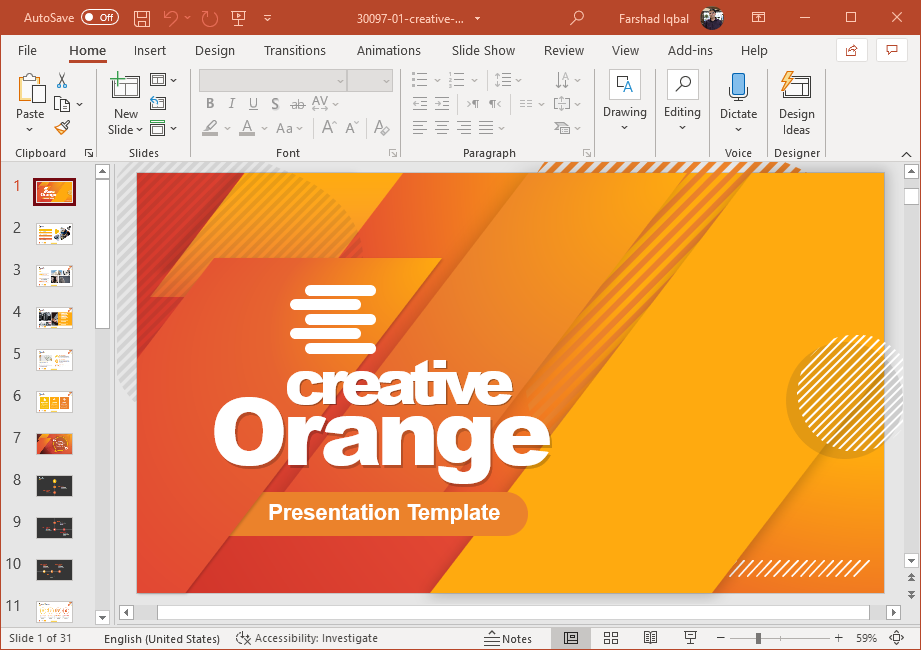The image size is (921, 650).
Task: Open Slide Sorter view from status bar
Action: point(610,638)
